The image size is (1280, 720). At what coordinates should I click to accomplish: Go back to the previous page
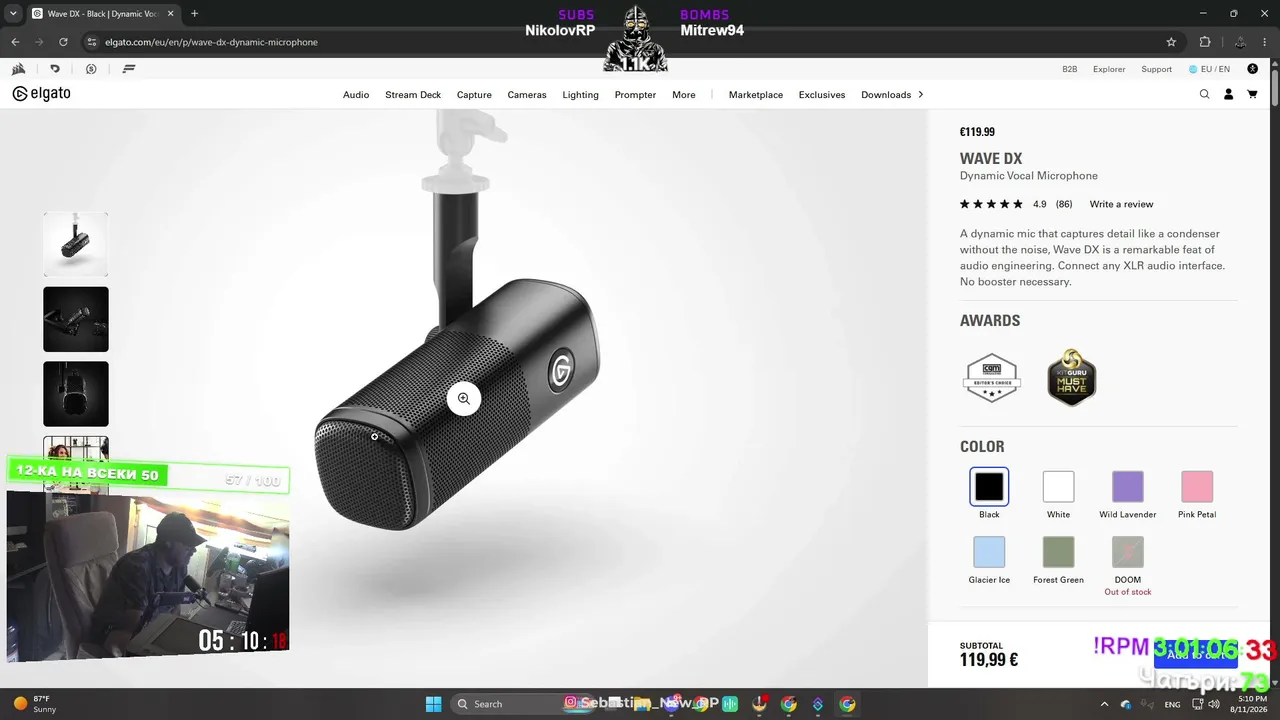[15, 42]
